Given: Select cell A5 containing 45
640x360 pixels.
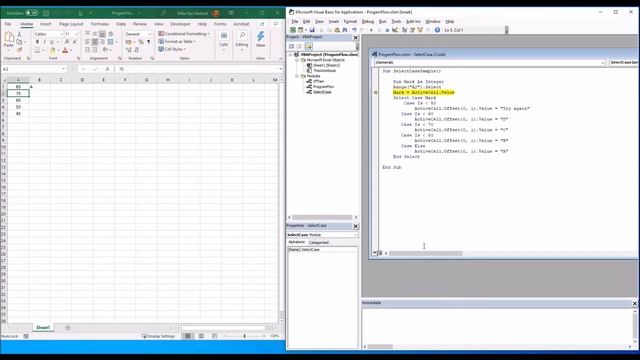Looking at the screenshot, I should tap(18, 113).
